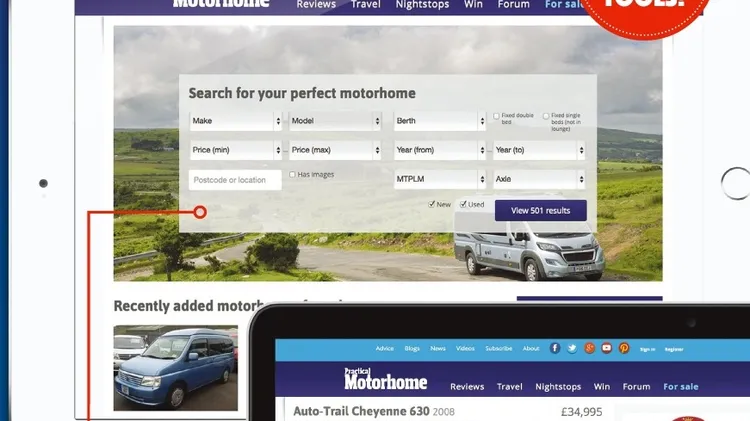Image resolution: width=750 pixels, height=421 pixels.
Task: Expand the Year (to) dropdown
Action: (539, 150)
